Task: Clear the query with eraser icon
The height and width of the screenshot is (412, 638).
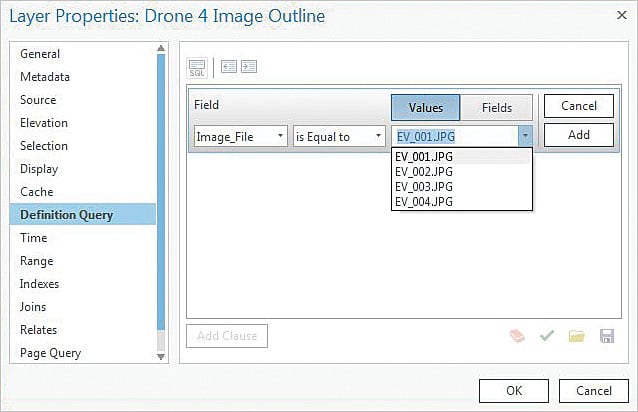Action: pos(518,336)
